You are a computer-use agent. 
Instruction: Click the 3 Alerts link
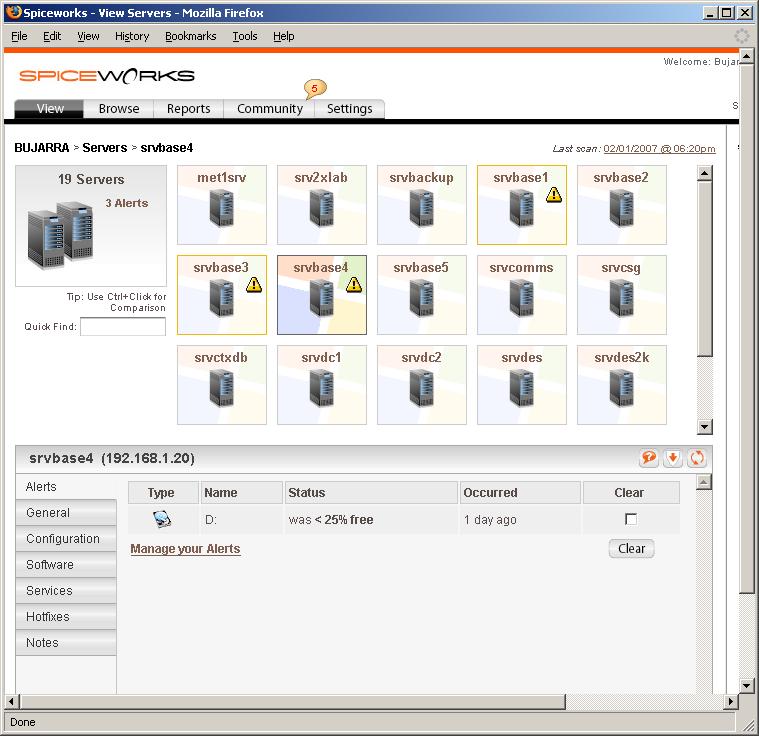coord(127,203)
